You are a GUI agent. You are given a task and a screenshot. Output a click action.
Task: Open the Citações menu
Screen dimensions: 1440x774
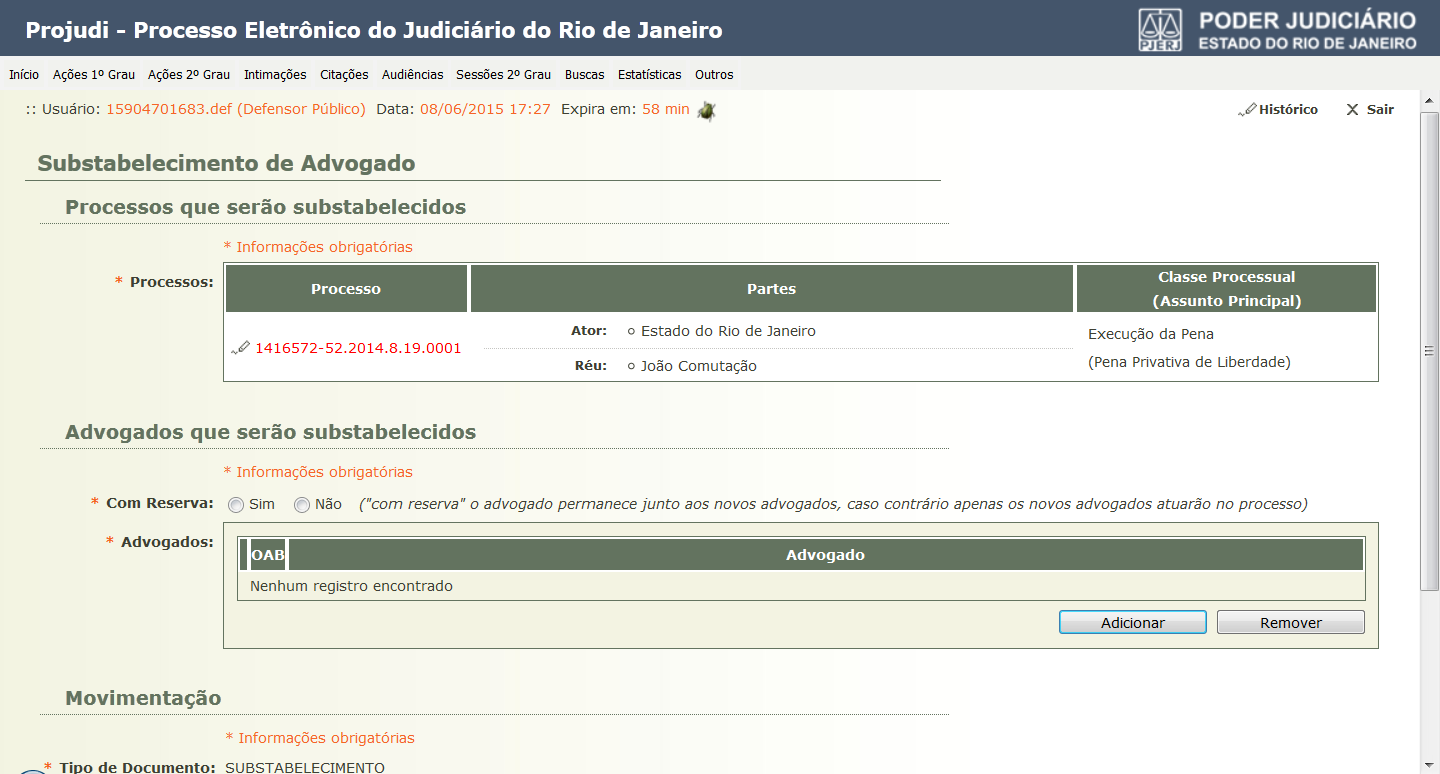[344, 75]
